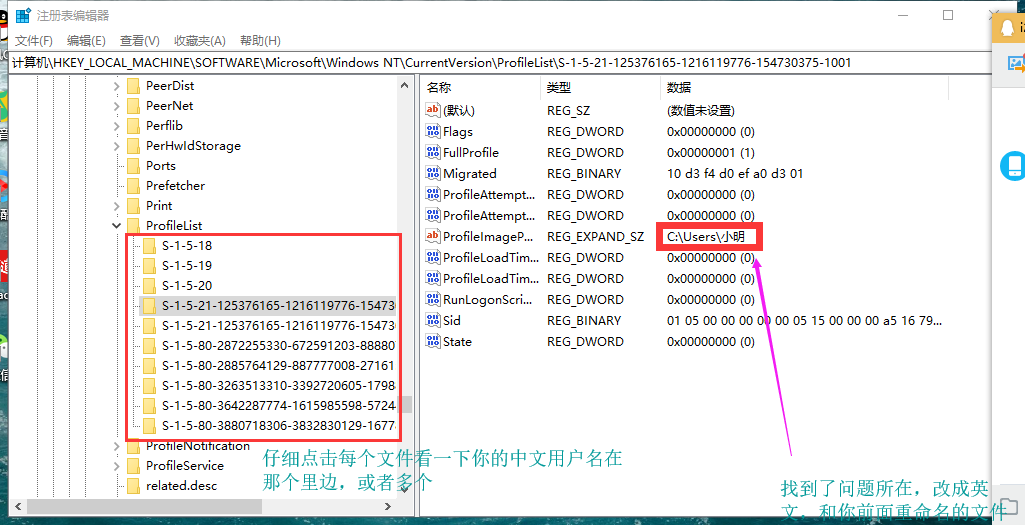This screenshot has height=525, width=1025.
Task: Select the ProfileImageP... value name
Action: tap(488, 237)
